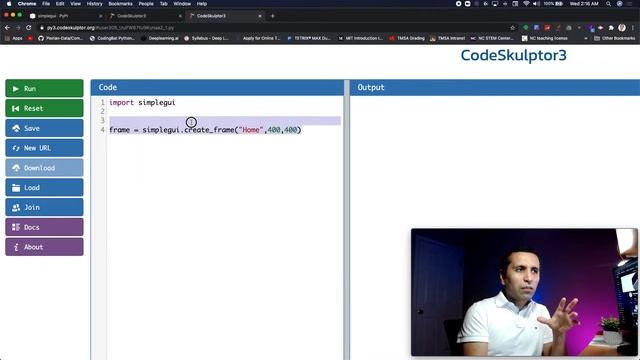Open the Syllabus - Deep L bookmark
Image resolution: width=640 pixels, height=360 pixels.
pos(206,38)
